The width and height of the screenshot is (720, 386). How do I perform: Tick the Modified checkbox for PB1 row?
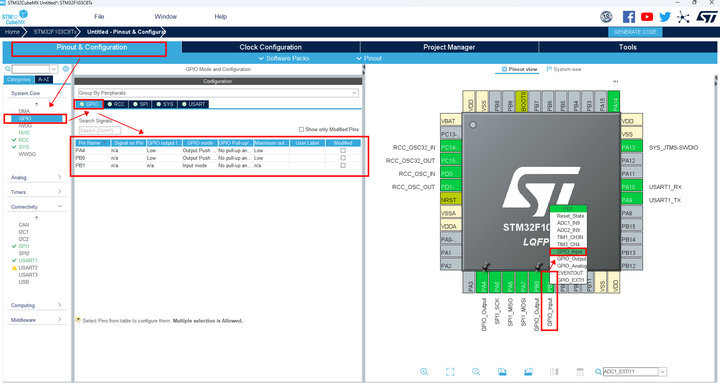pyautogui.click(x=343, y=165)
